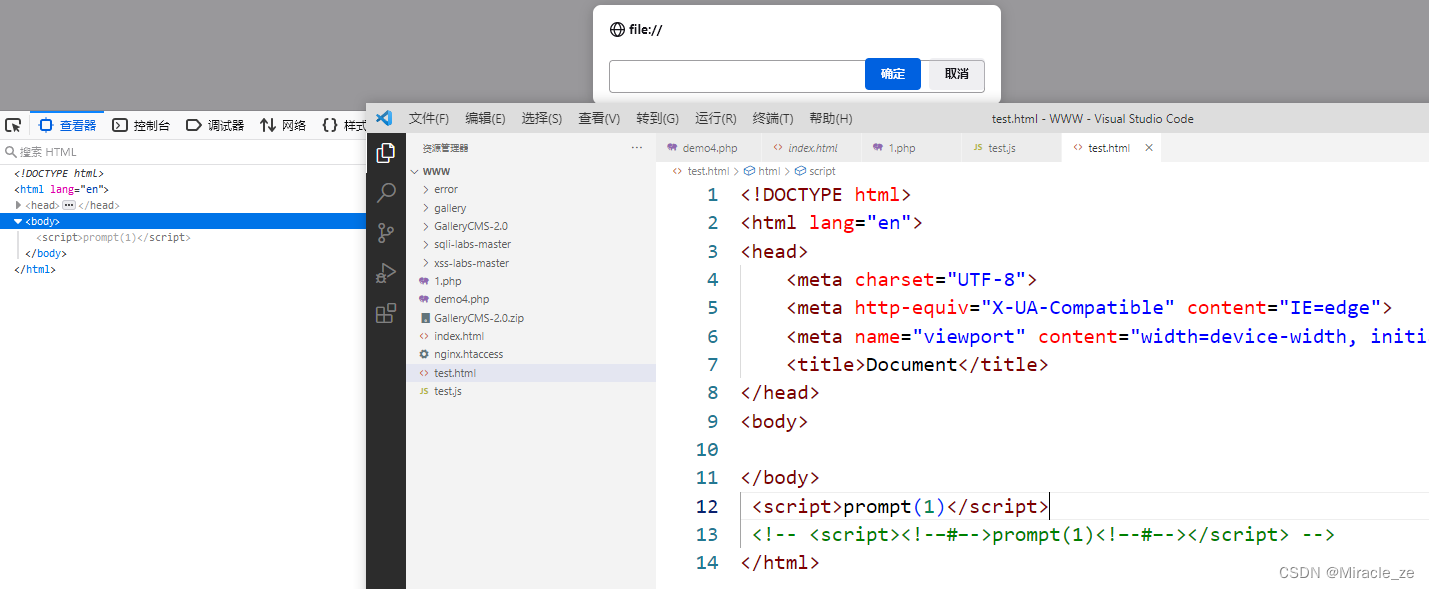This screenshot has height=589, width=1429.
Task: Select DOCTYPE node in inspector
Action: 58,173
